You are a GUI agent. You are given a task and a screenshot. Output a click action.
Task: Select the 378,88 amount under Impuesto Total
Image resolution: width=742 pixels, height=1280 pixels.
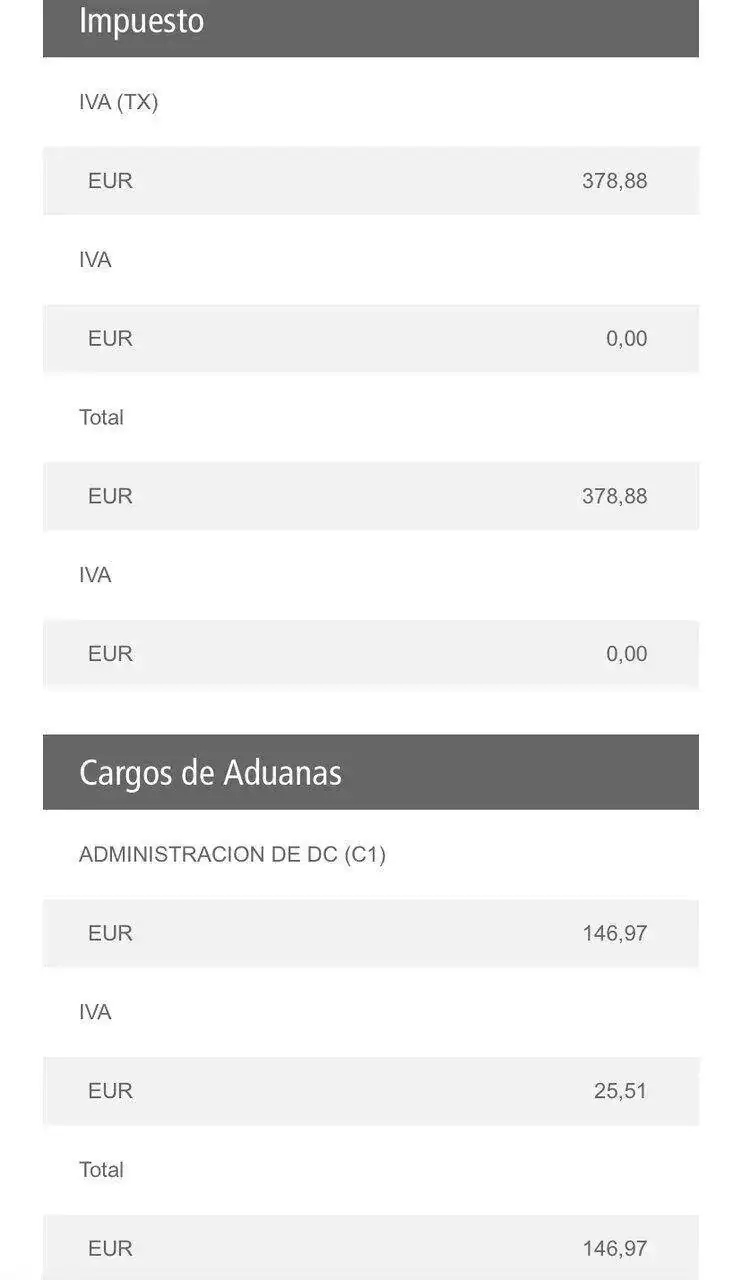[x=614, y=496]
